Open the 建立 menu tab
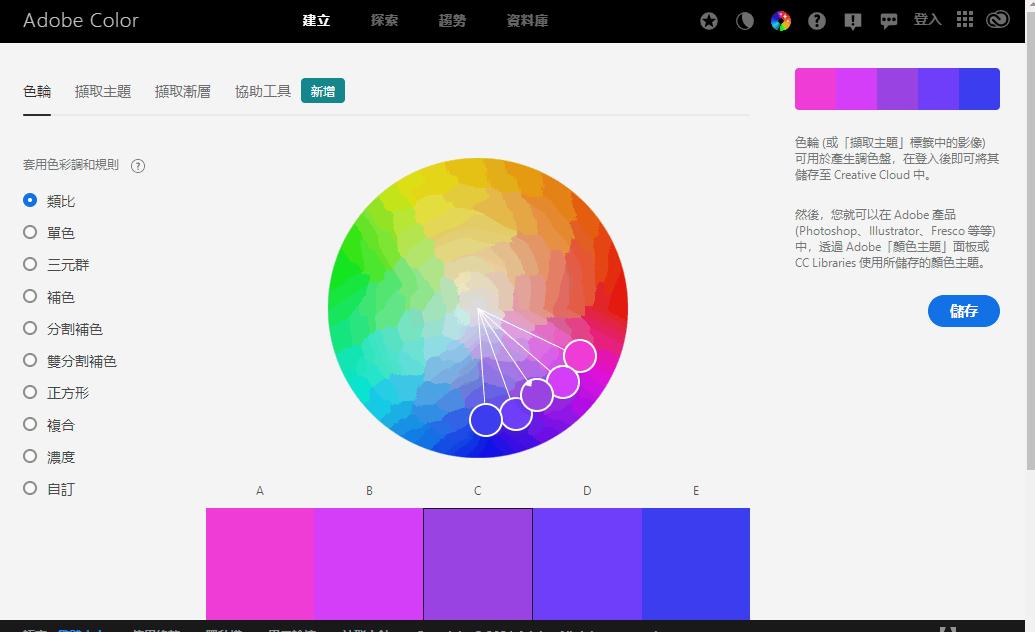The image size is (1035, 632). pyautogui.click(x=316, y=20)
